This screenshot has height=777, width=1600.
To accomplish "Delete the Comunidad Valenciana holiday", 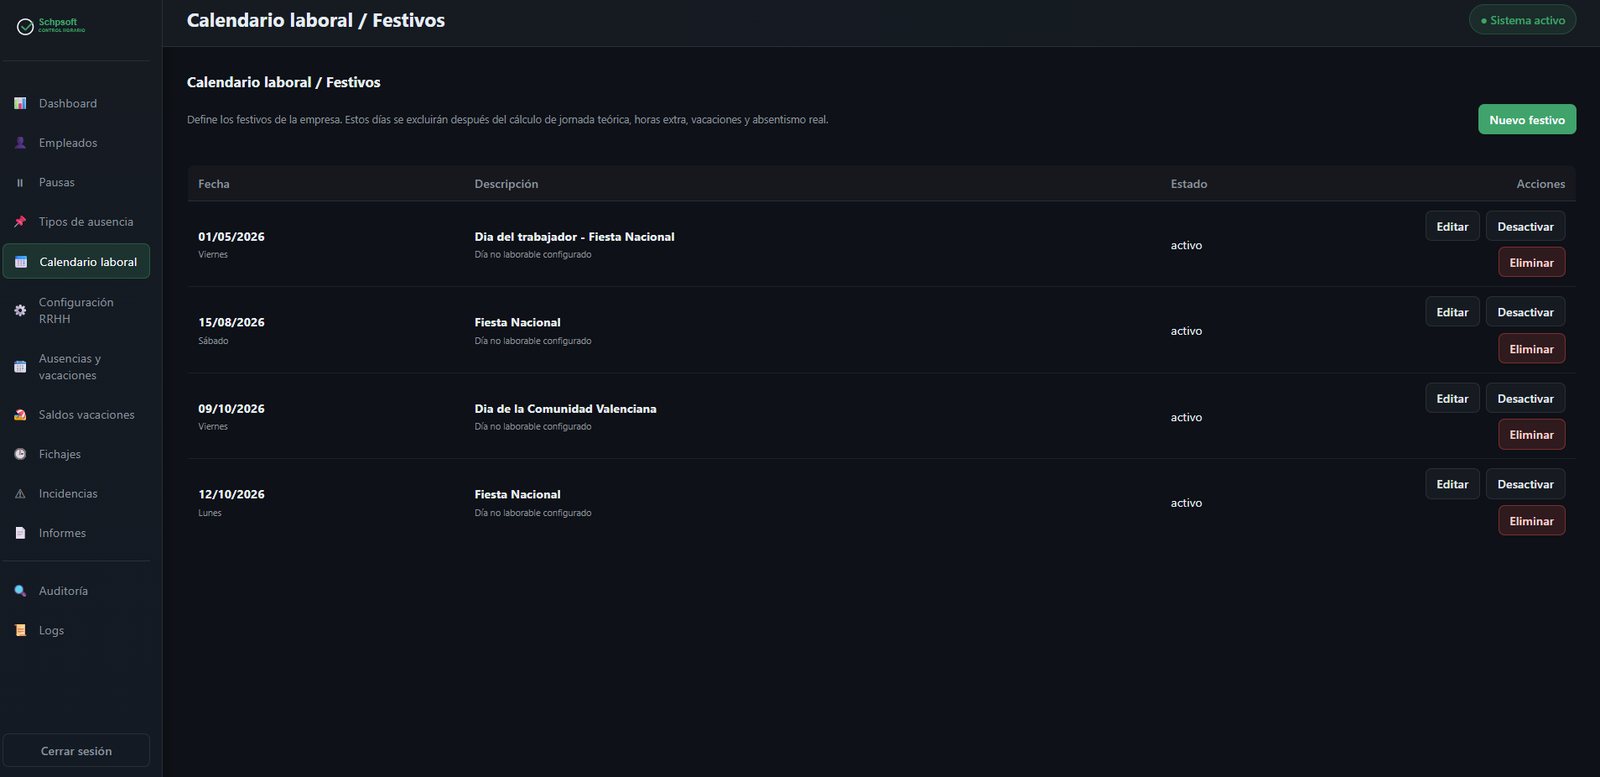I will coord(1531,435).
